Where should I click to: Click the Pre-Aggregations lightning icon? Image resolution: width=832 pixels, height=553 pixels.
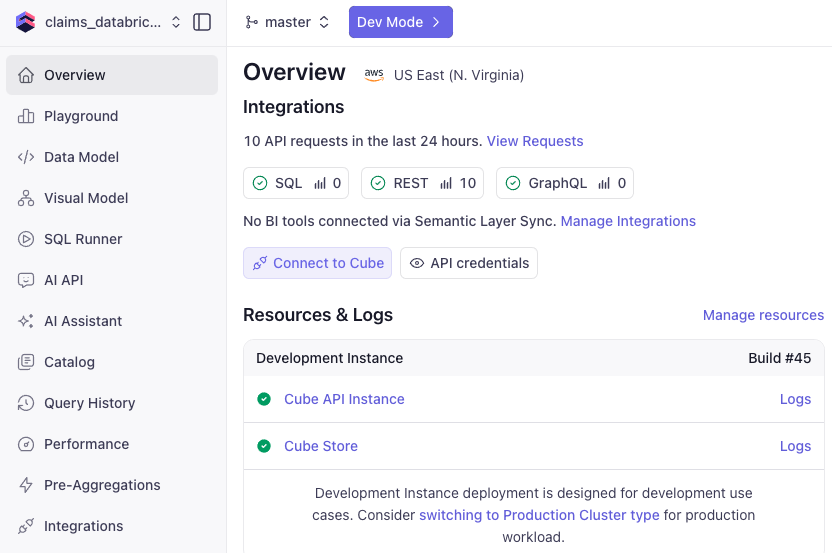26,485
